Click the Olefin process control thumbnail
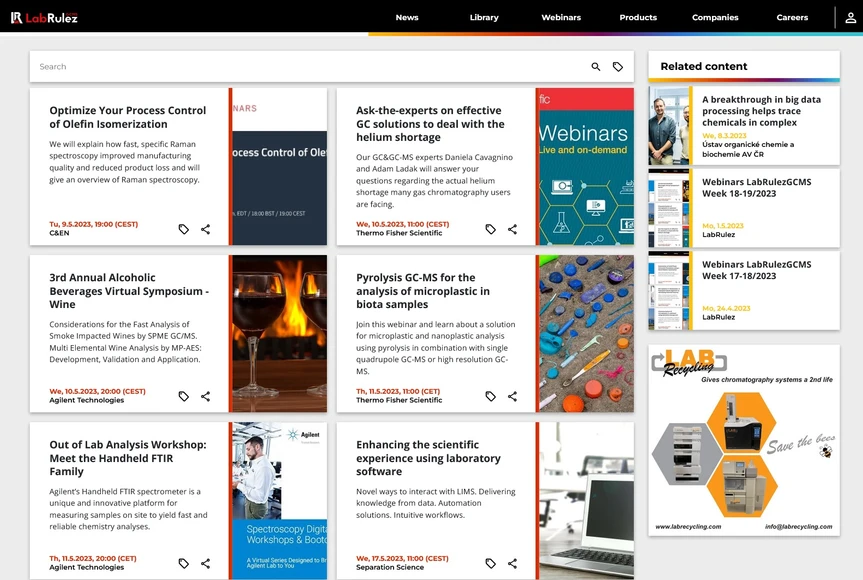Viewport: 863px width, 580px height. coord(279,167)
